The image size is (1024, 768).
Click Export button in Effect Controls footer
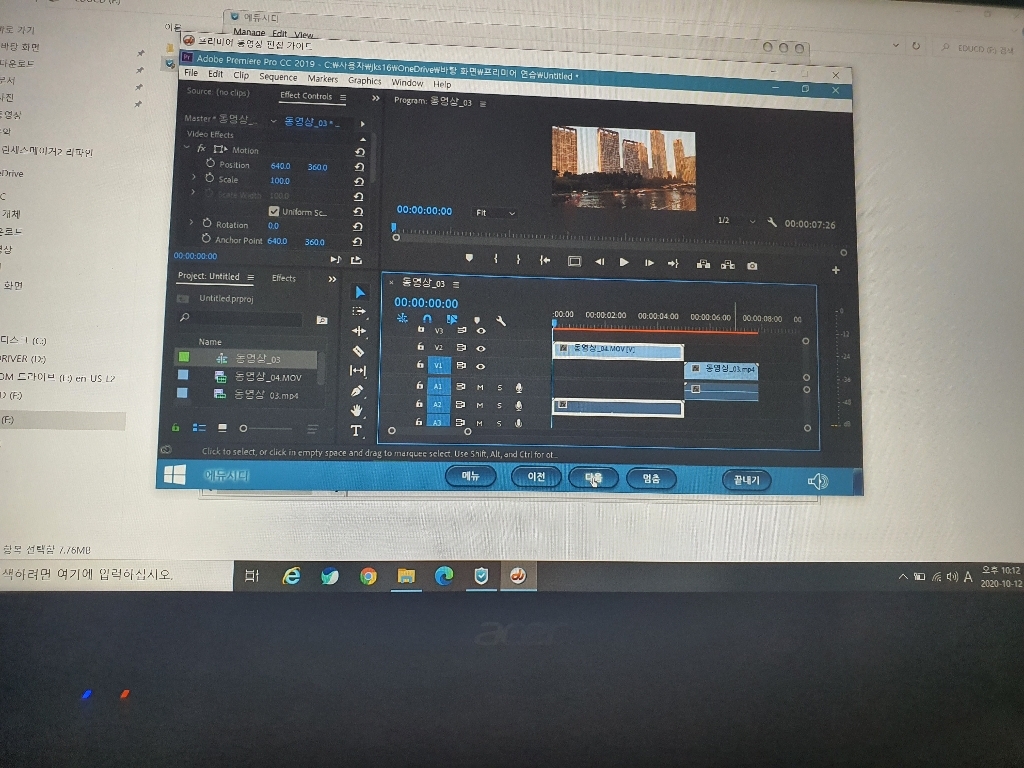tap(356, 260)
